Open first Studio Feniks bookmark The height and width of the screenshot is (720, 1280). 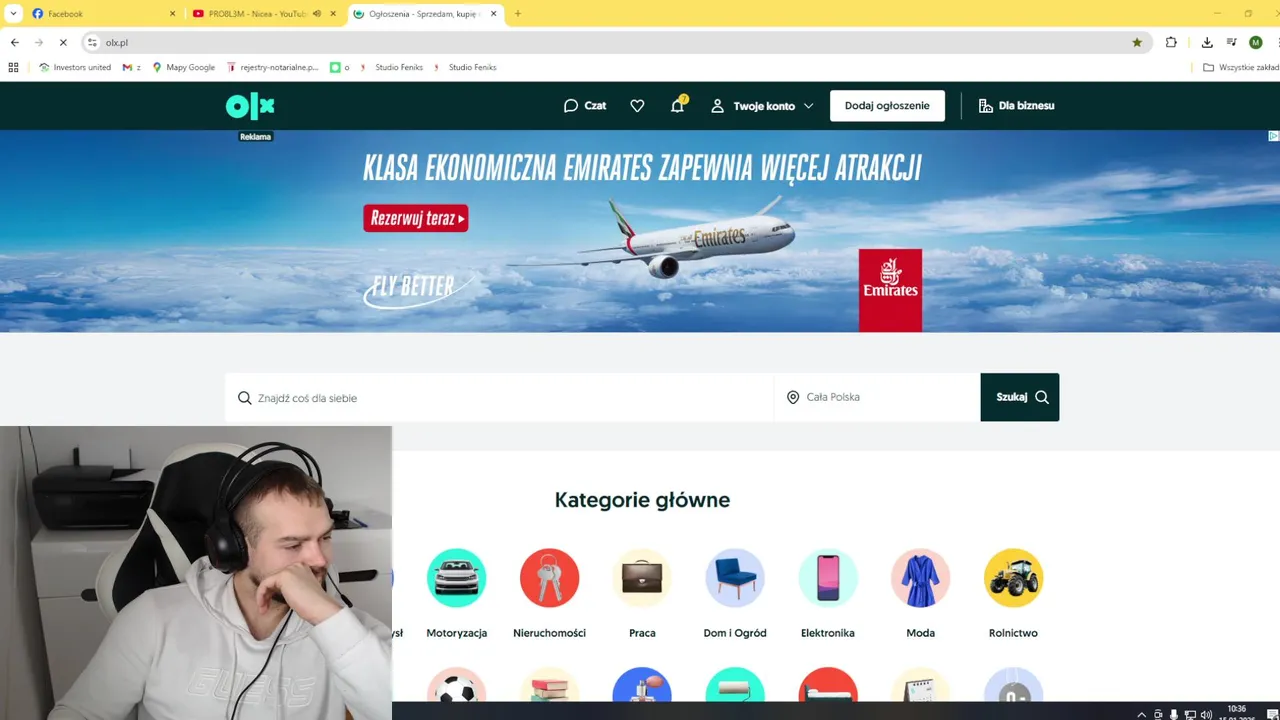pyautogui.click(x=391, y=67)
